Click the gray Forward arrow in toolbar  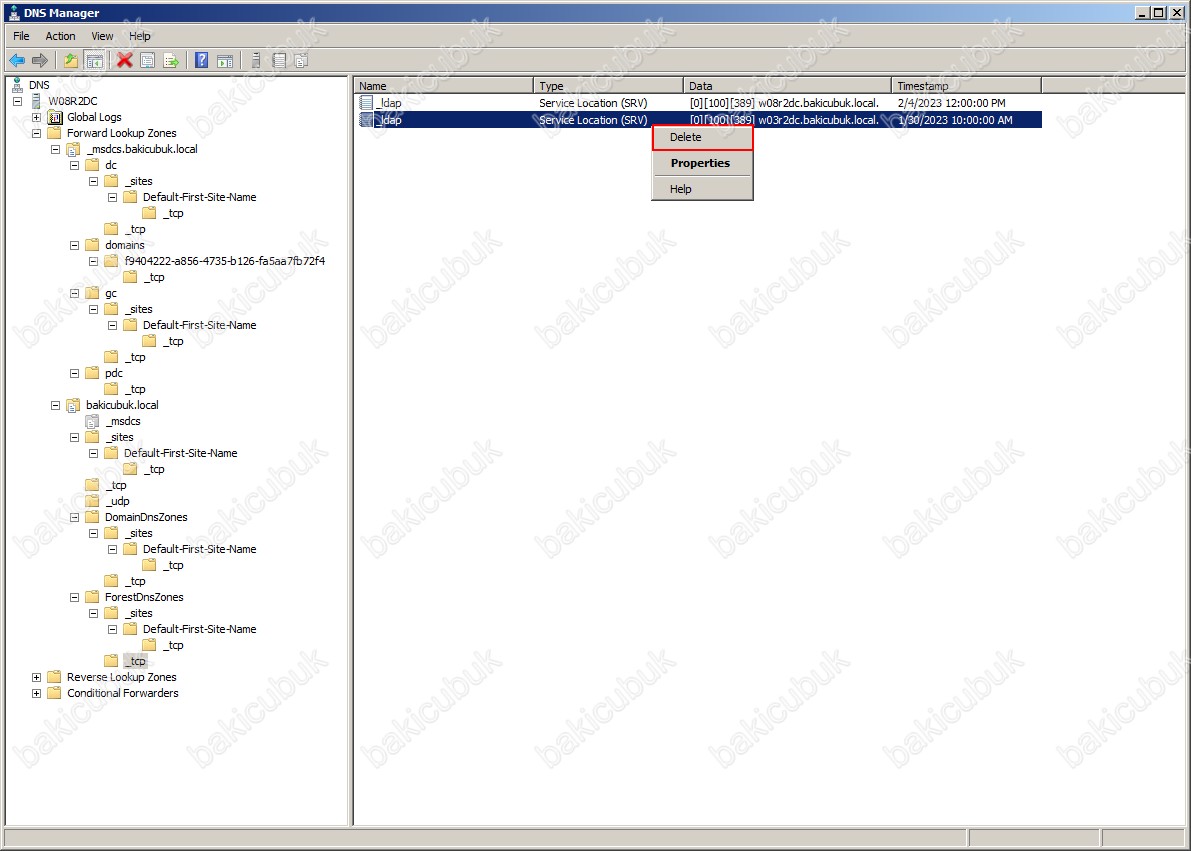coord(40,60)
